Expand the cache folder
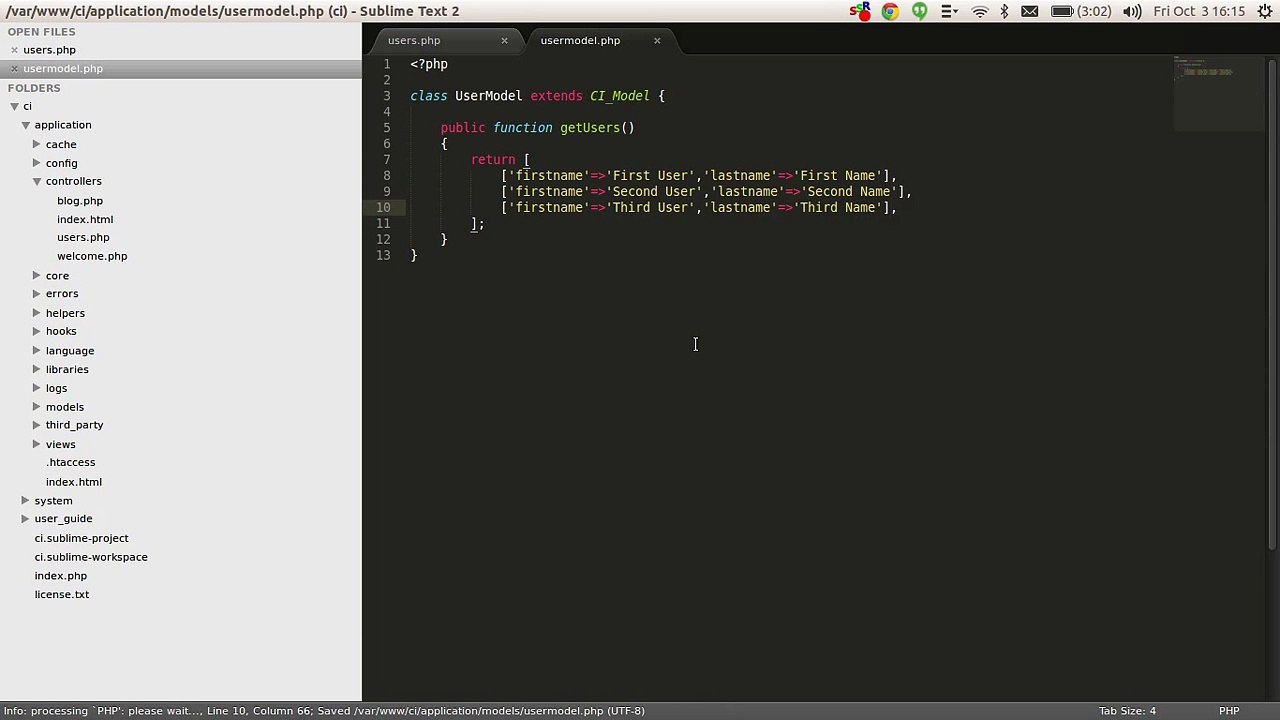The height and width of the screenshot is (720, 1280). click(36, 144)
